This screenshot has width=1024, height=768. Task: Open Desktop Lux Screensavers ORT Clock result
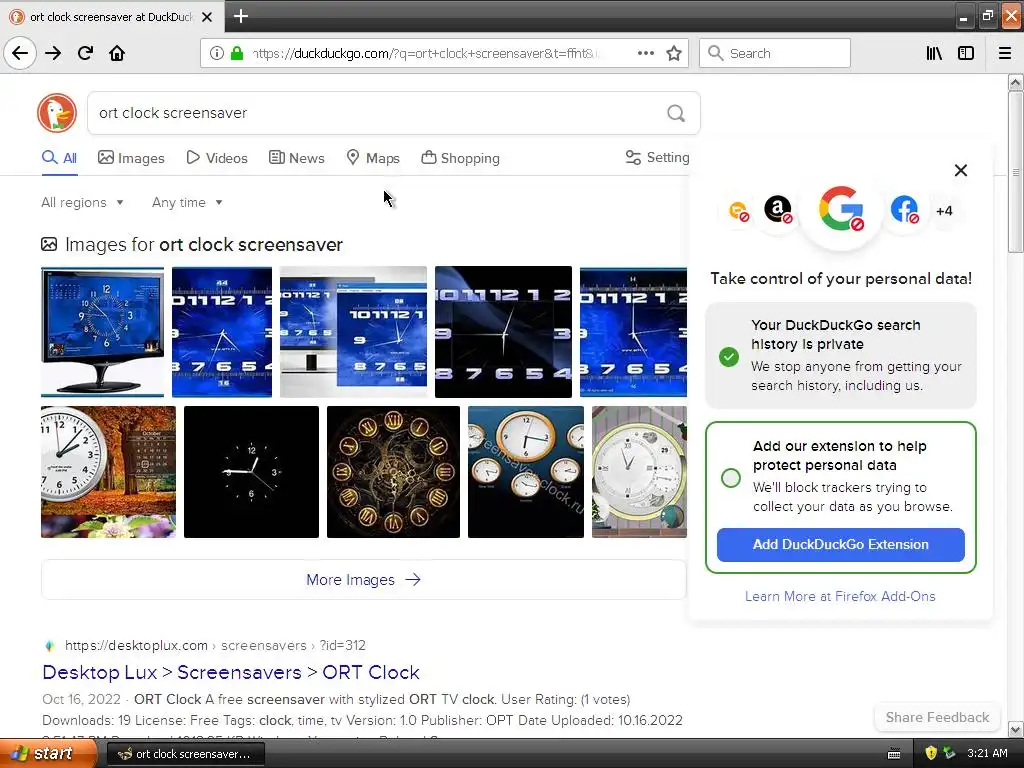point(231,672)
